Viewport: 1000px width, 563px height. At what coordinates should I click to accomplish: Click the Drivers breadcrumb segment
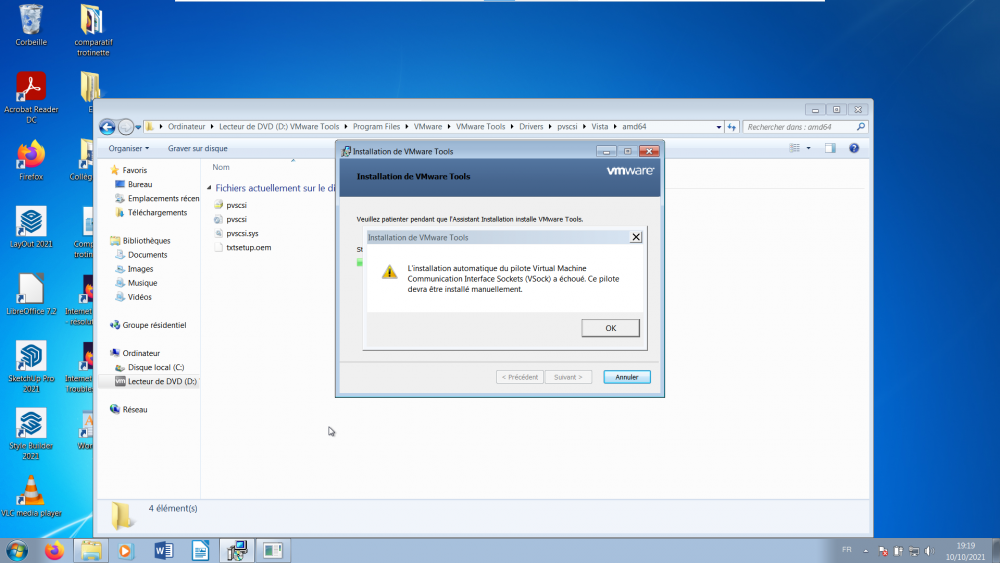click(x=531, y=126)
